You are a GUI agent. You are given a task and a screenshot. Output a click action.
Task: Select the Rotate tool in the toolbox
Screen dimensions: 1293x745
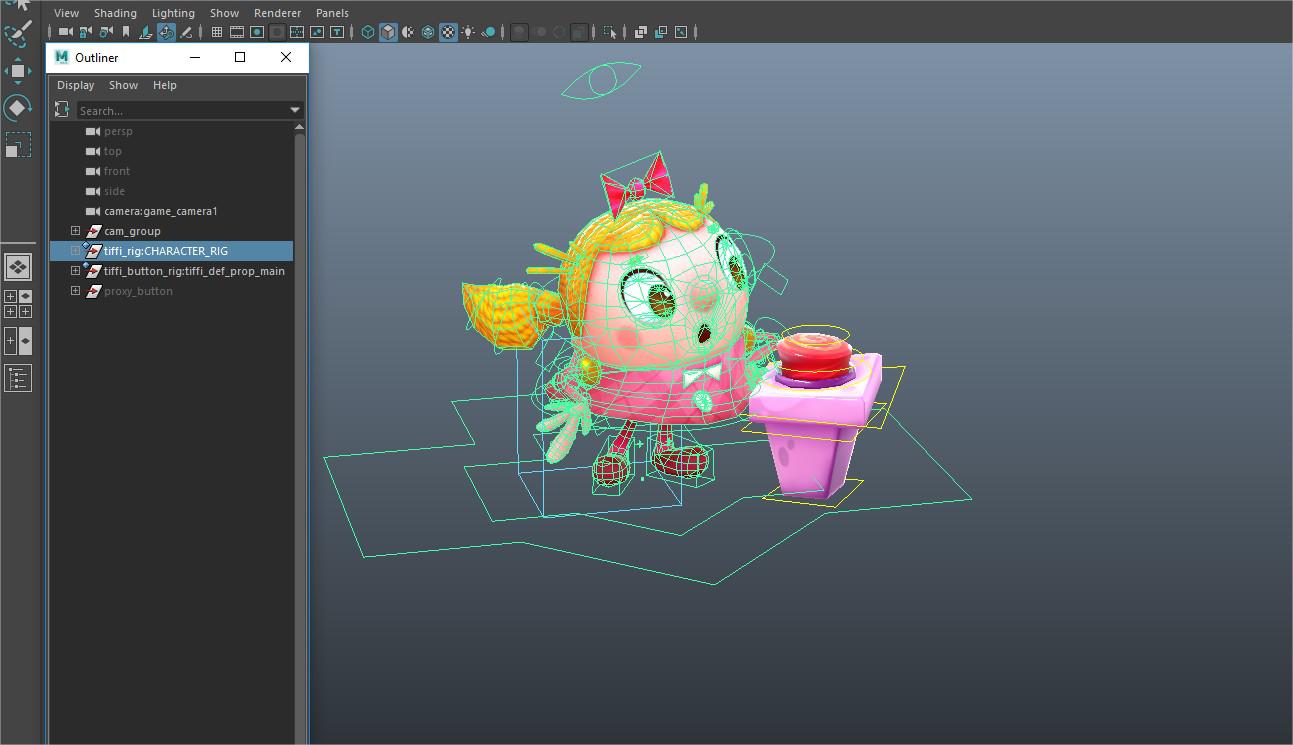pos(18,107)
